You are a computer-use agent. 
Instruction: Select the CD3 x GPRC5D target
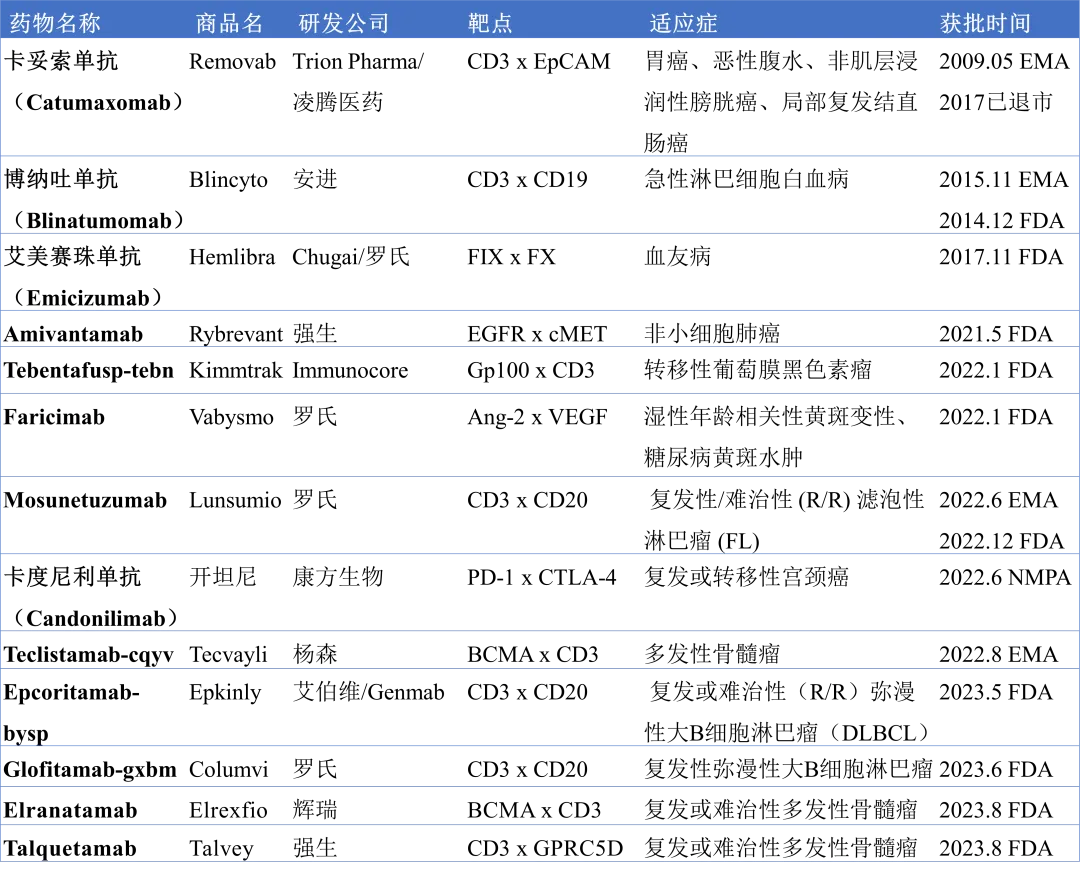545,849
